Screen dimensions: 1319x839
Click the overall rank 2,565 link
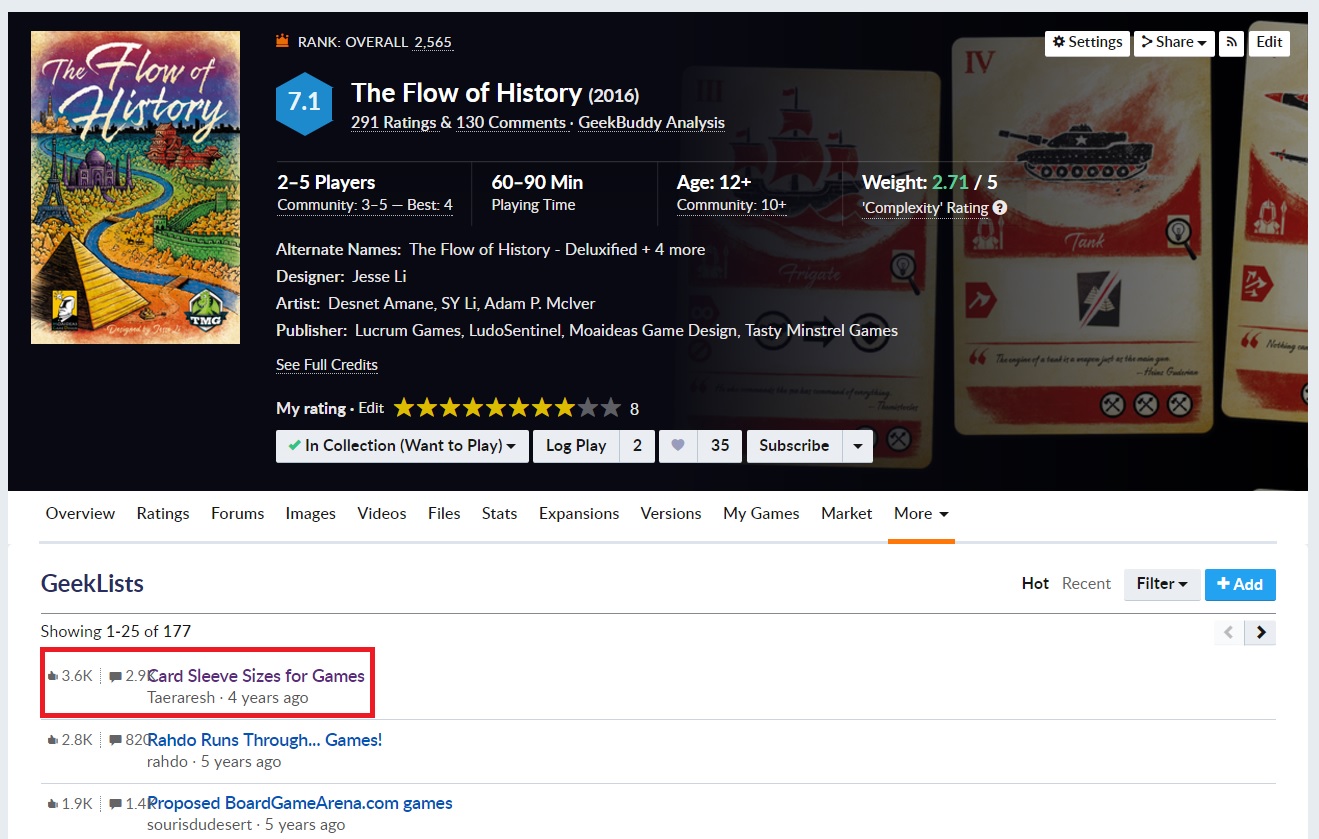[433, 42]
